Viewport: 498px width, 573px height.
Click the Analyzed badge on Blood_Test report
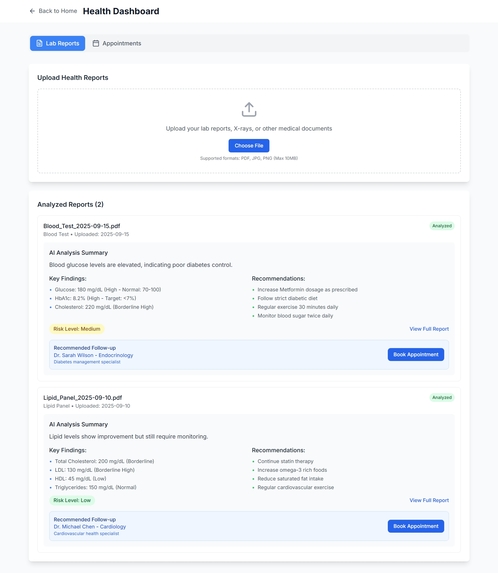[442, 226]
